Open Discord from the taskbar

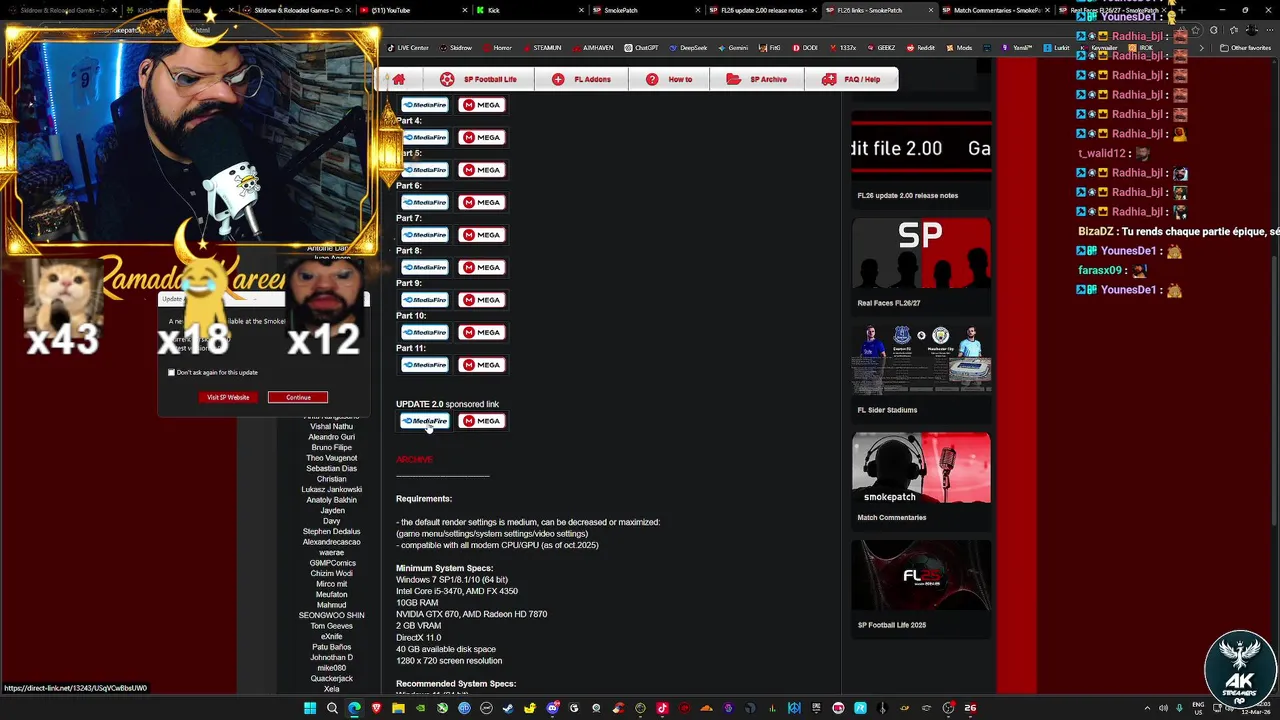point(552,708)
